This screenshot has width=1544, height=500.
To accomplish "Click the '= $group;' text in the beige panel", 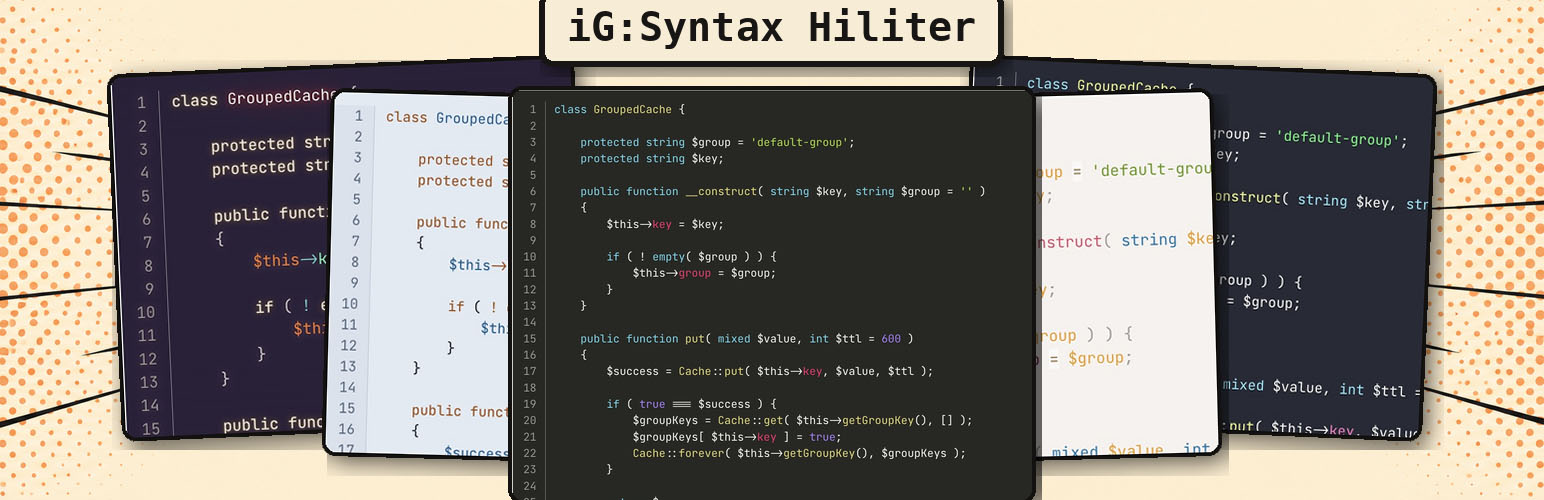I will 1089,358.
